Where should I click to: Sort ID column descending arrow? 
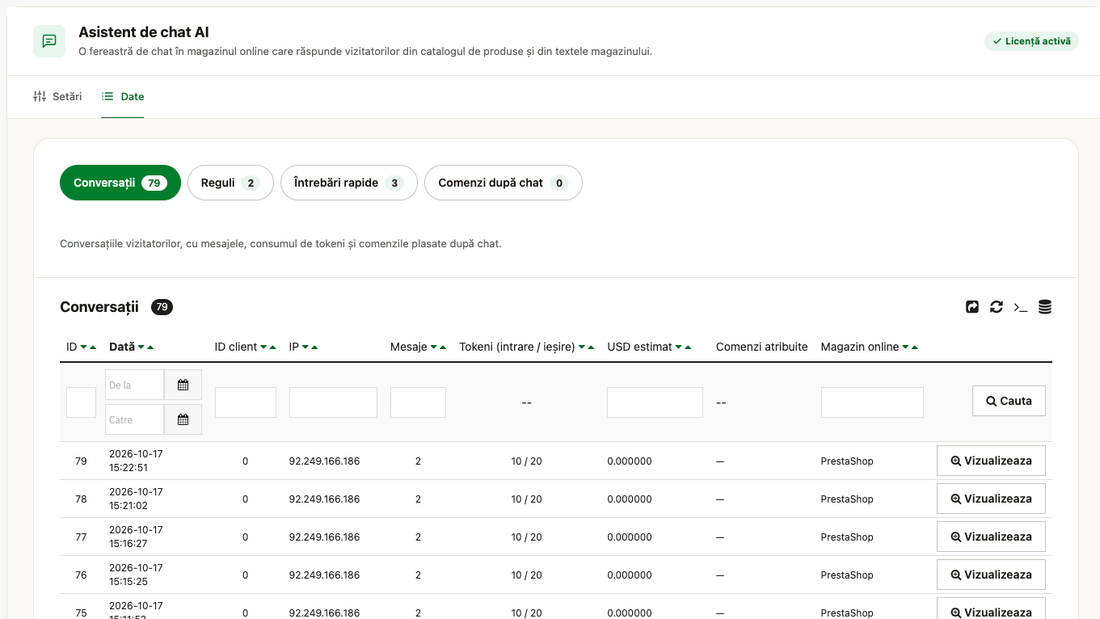[83, 347]
